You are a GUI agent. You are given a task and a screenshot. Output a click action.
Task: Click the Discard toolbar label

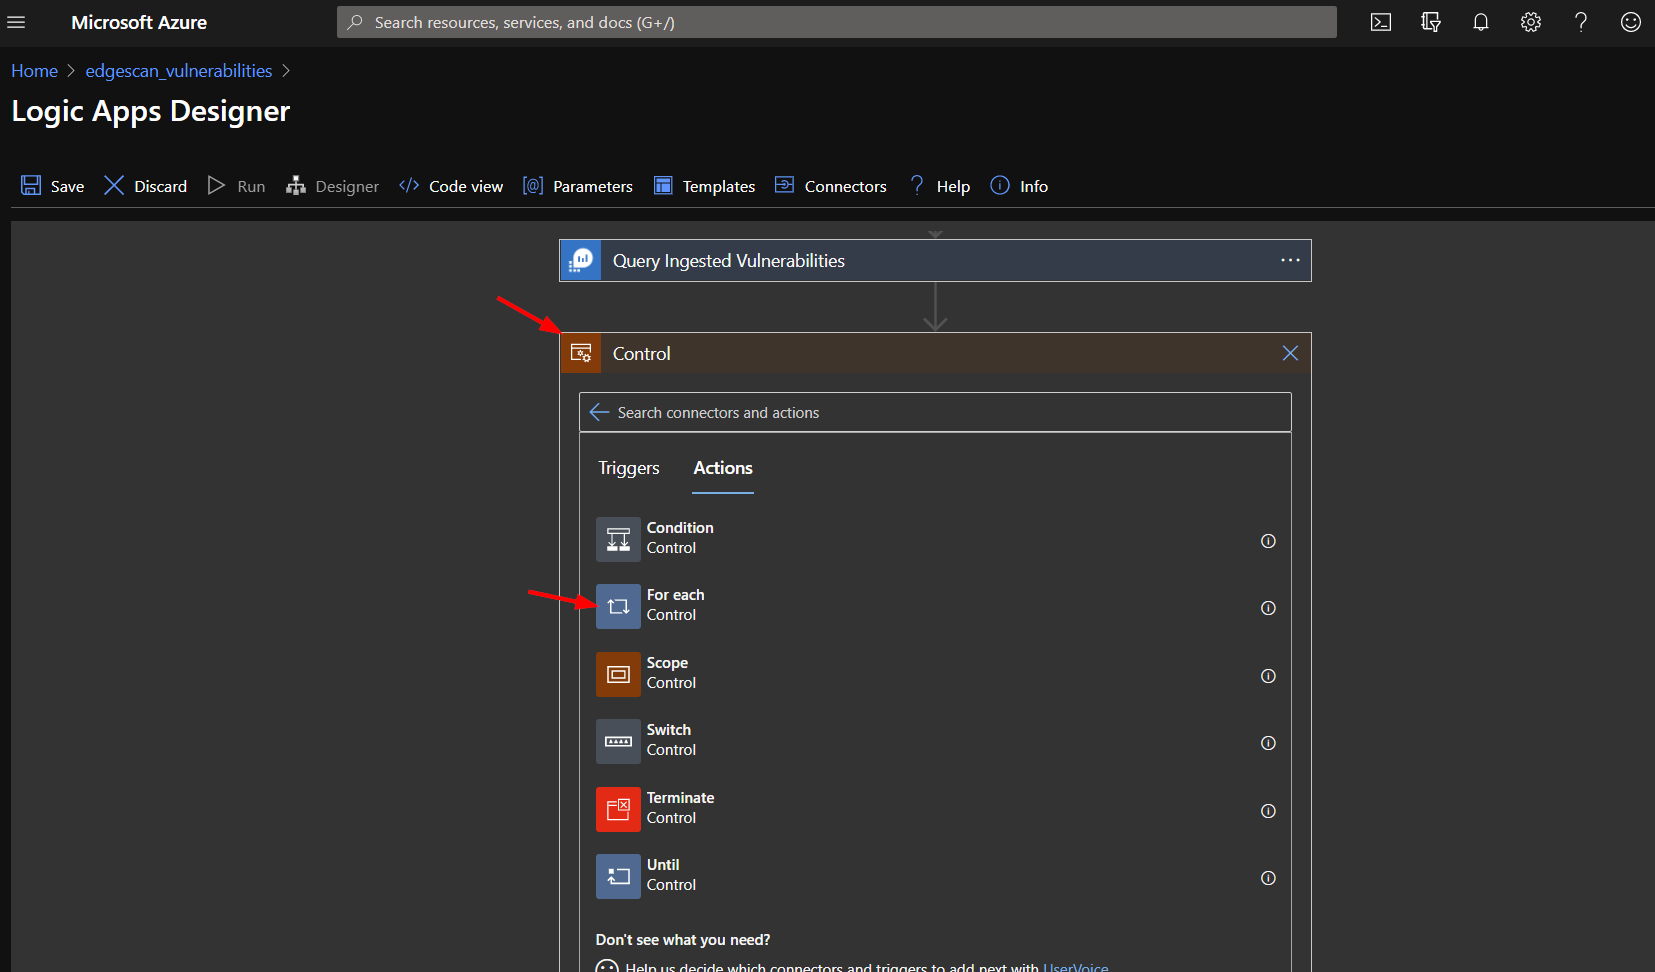(x=161, y=186)
